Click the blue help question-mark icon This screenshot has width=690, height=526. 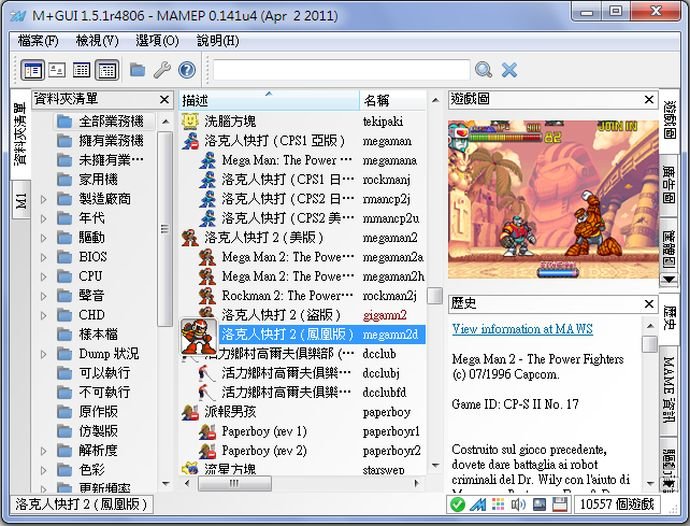pyautogui.click(x=187, y=70)
